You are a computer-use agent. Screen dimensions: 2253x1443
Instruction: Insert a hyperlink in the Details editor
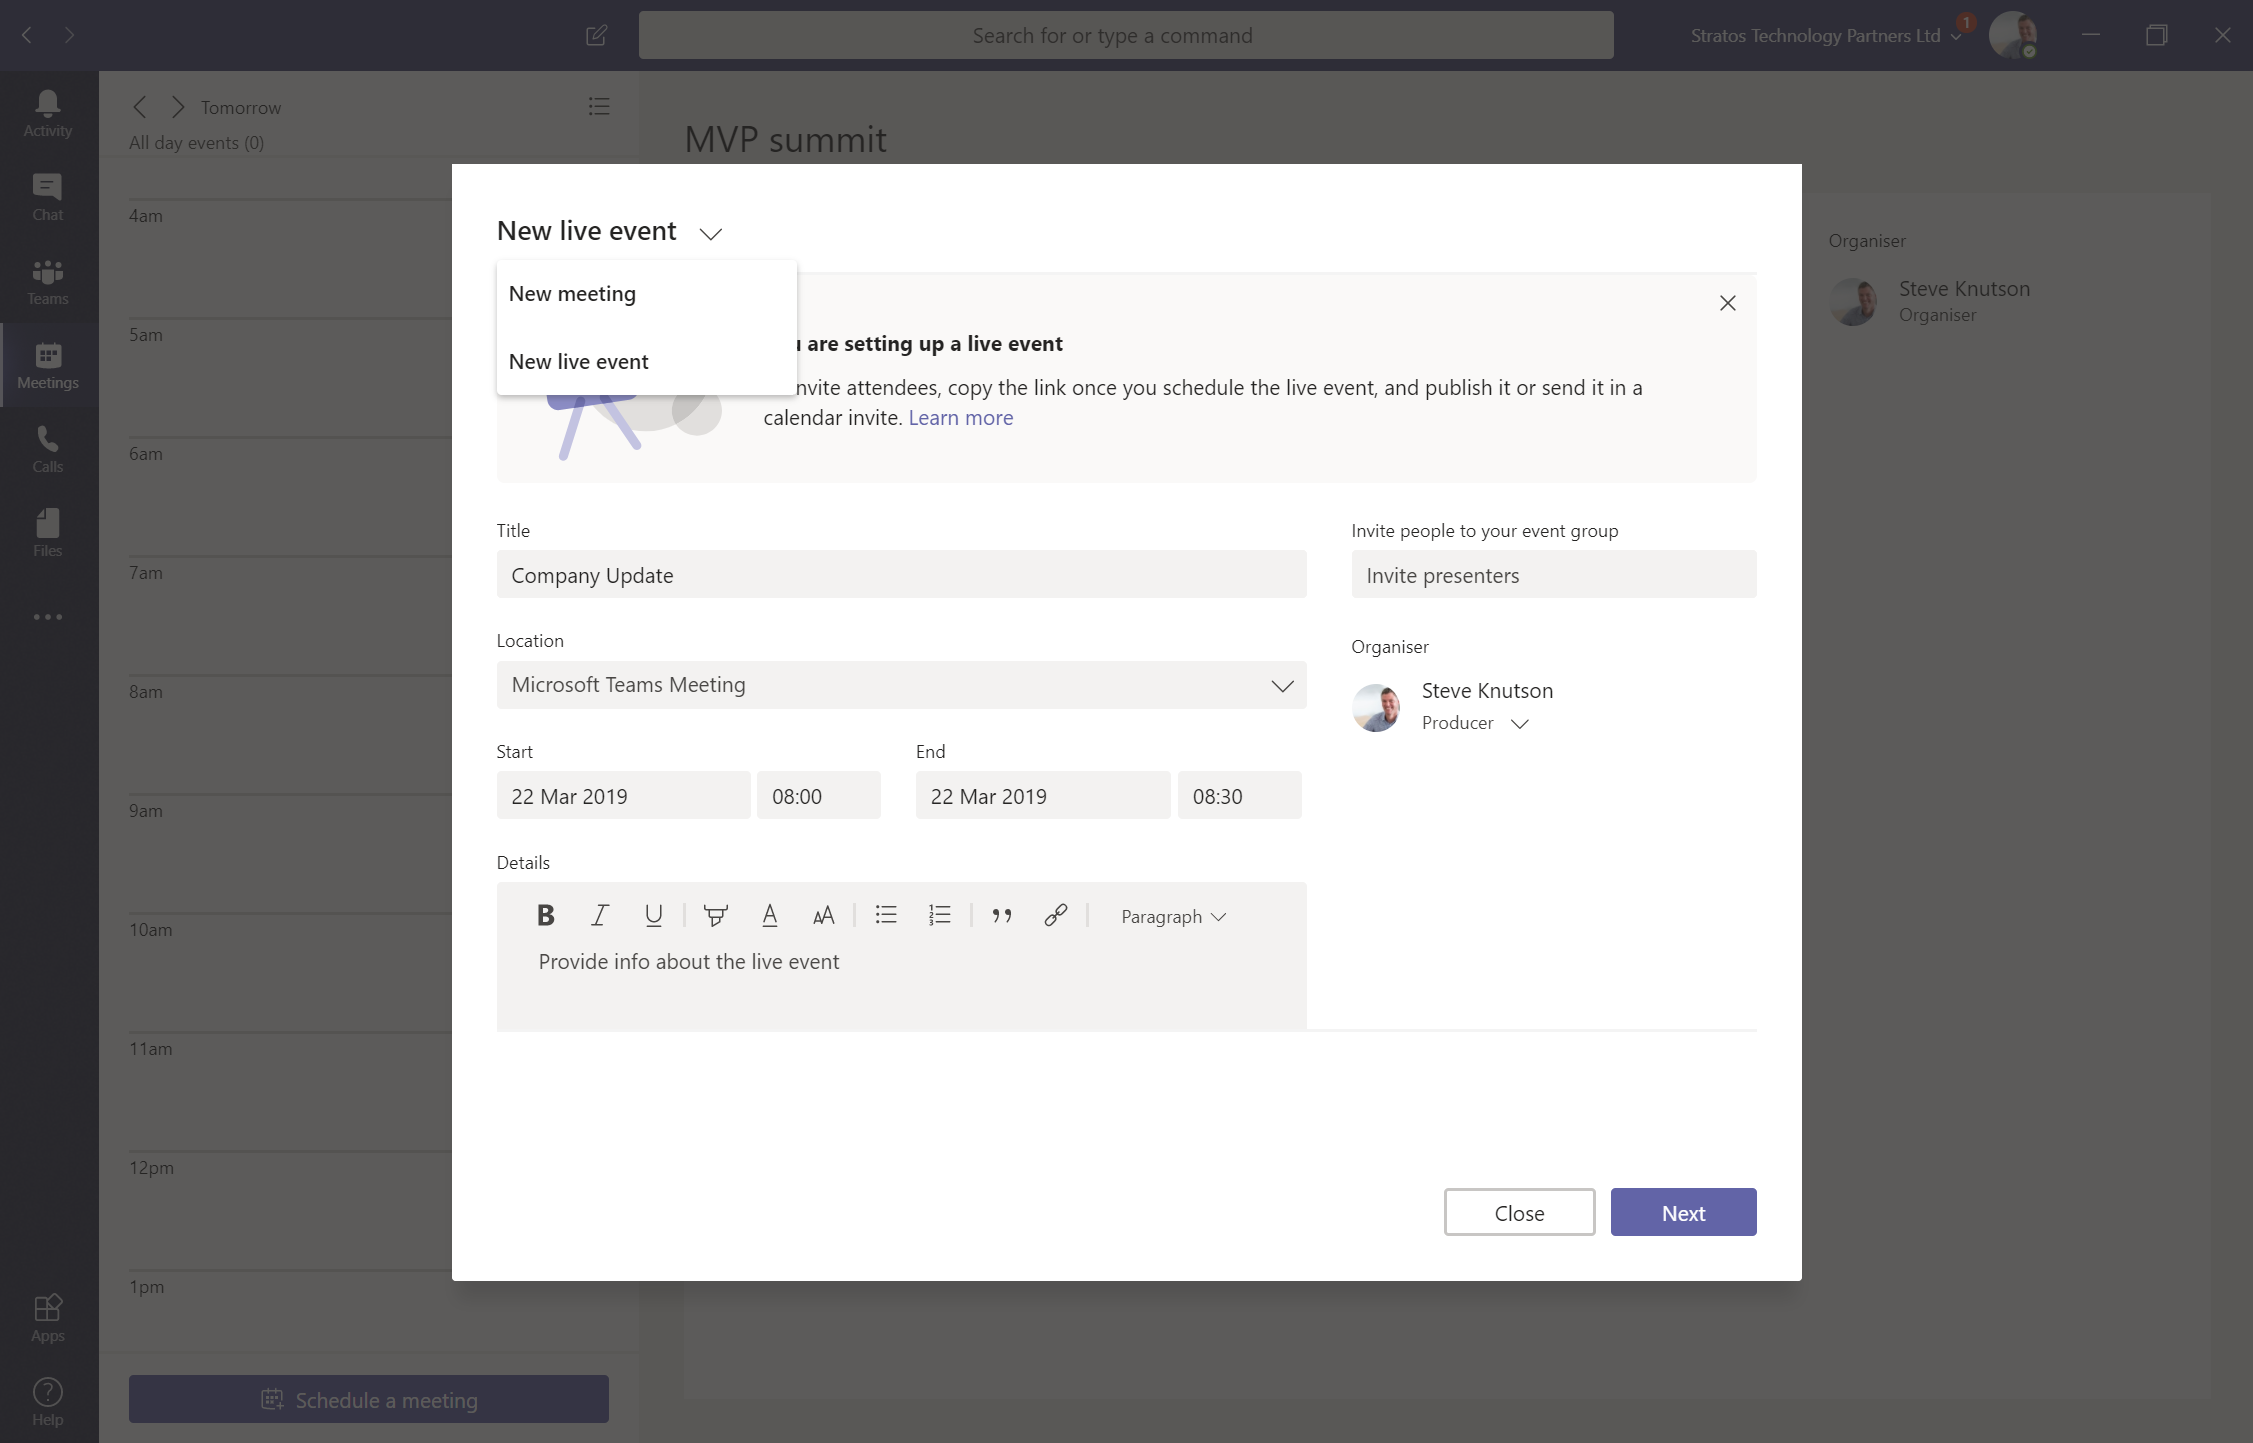coord(1054,915)
